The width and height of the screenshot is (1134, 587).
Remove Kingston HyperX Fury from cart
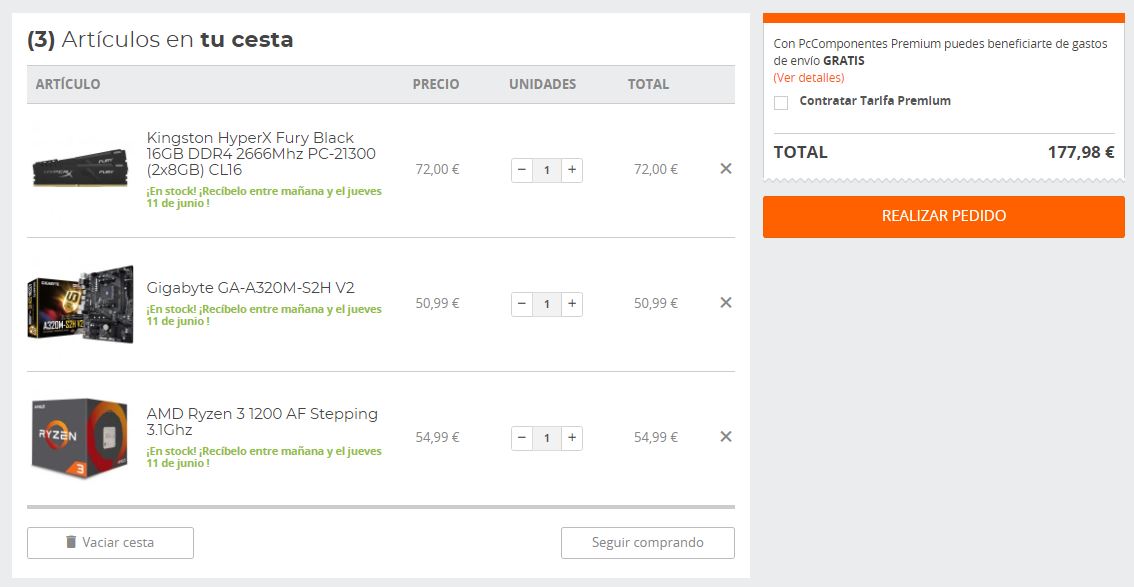point(726,169)
